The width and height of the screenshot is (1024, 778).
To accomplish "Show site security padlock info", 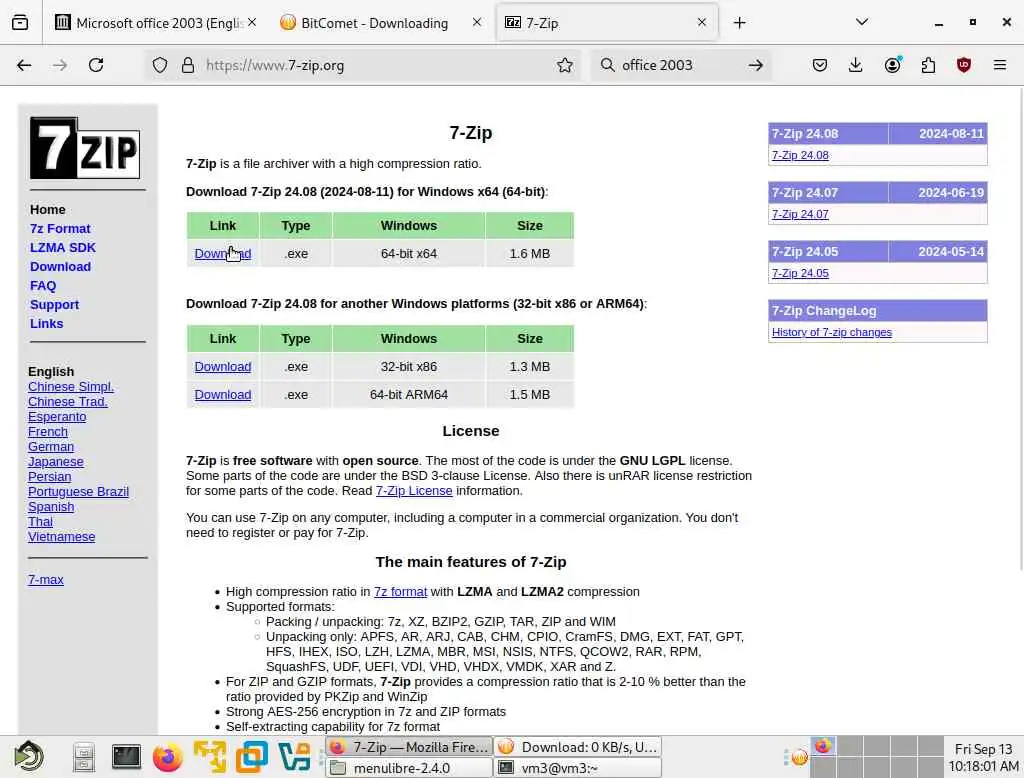I will [188, 65].
